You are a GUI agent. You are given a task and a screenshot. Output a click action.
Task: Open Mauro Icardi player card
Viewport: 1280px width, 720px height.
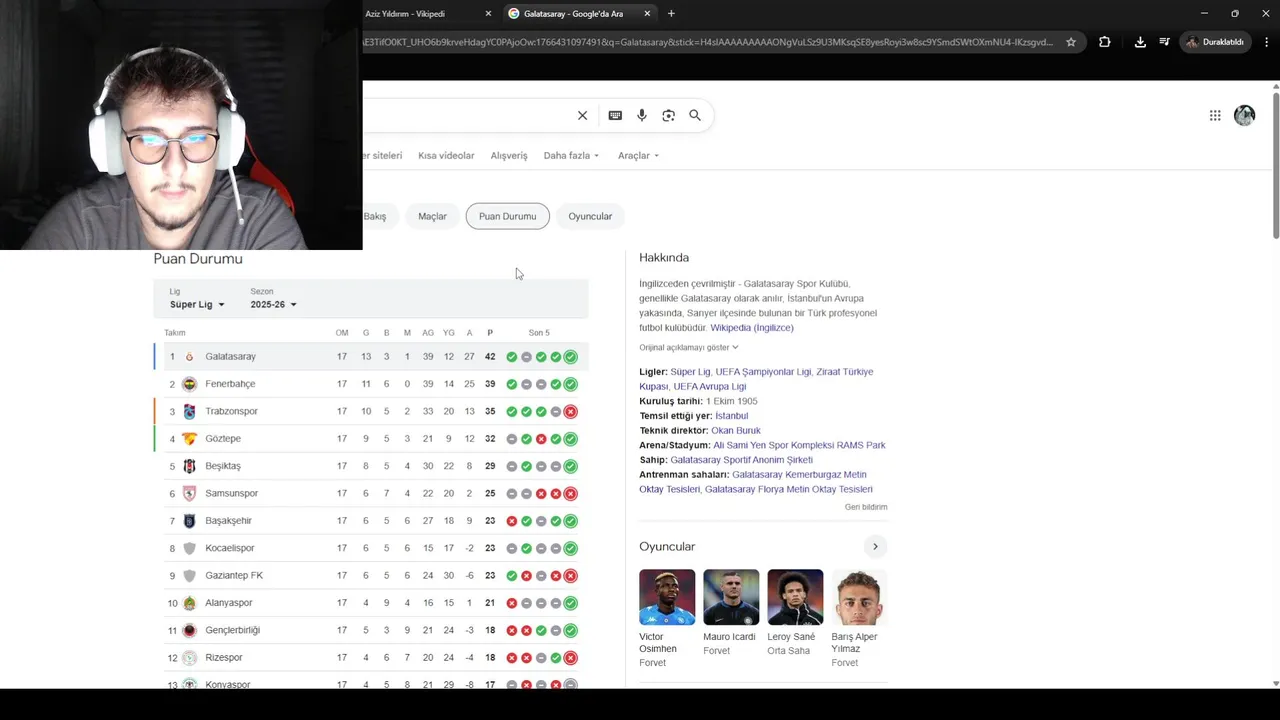click(731, 613)
